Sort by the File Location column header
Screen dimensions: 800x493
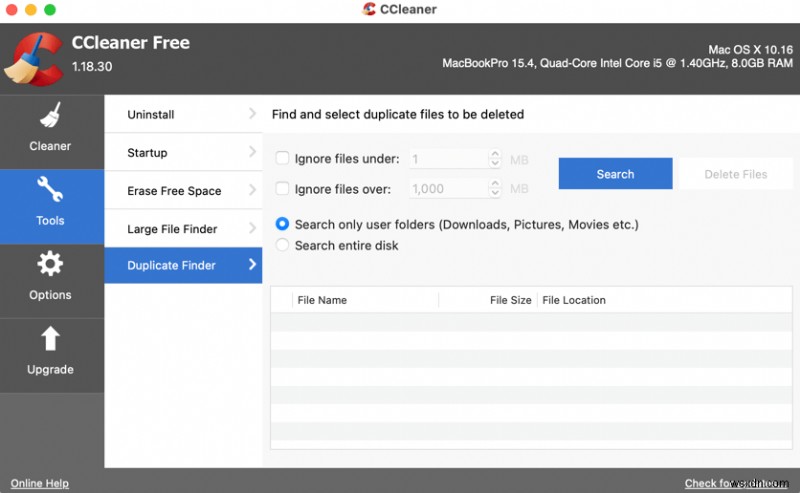pos(664,300)
